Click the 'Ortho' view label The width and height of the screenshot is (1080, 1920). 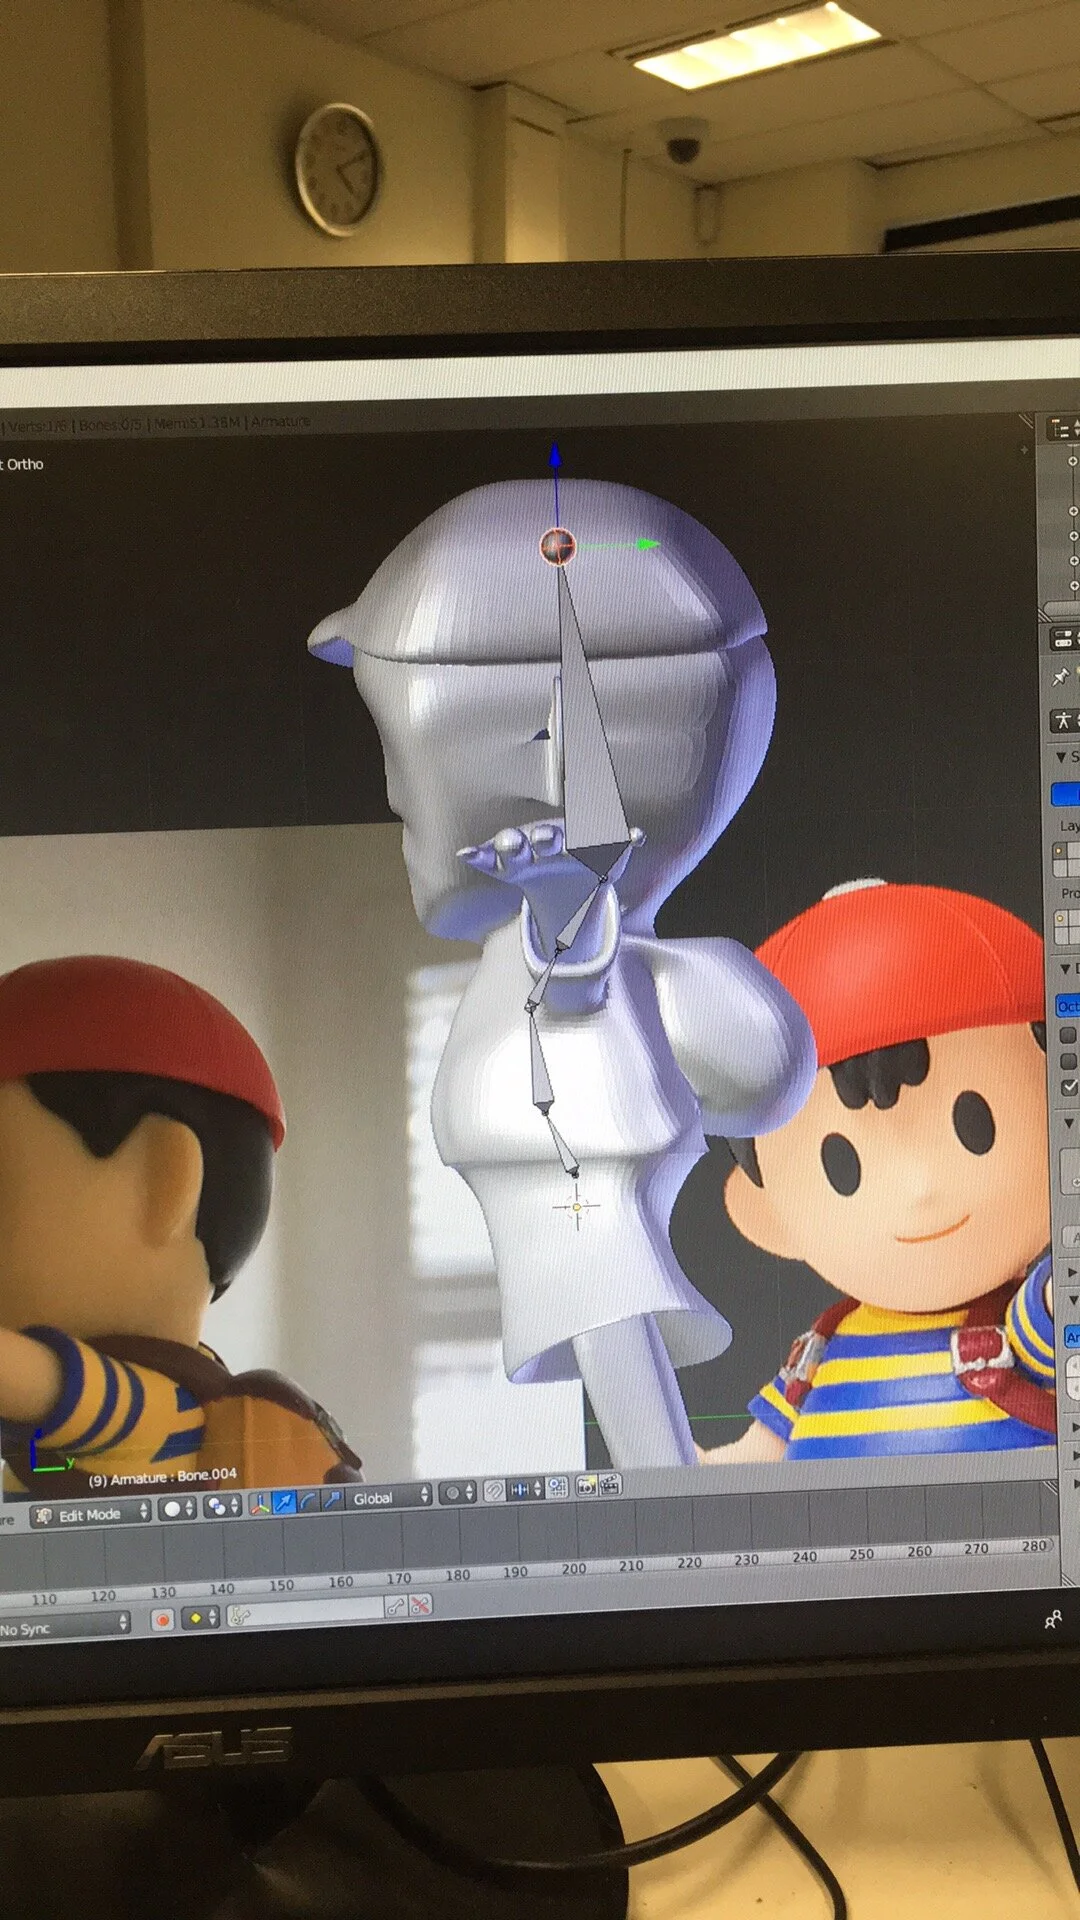pos(25,464)
